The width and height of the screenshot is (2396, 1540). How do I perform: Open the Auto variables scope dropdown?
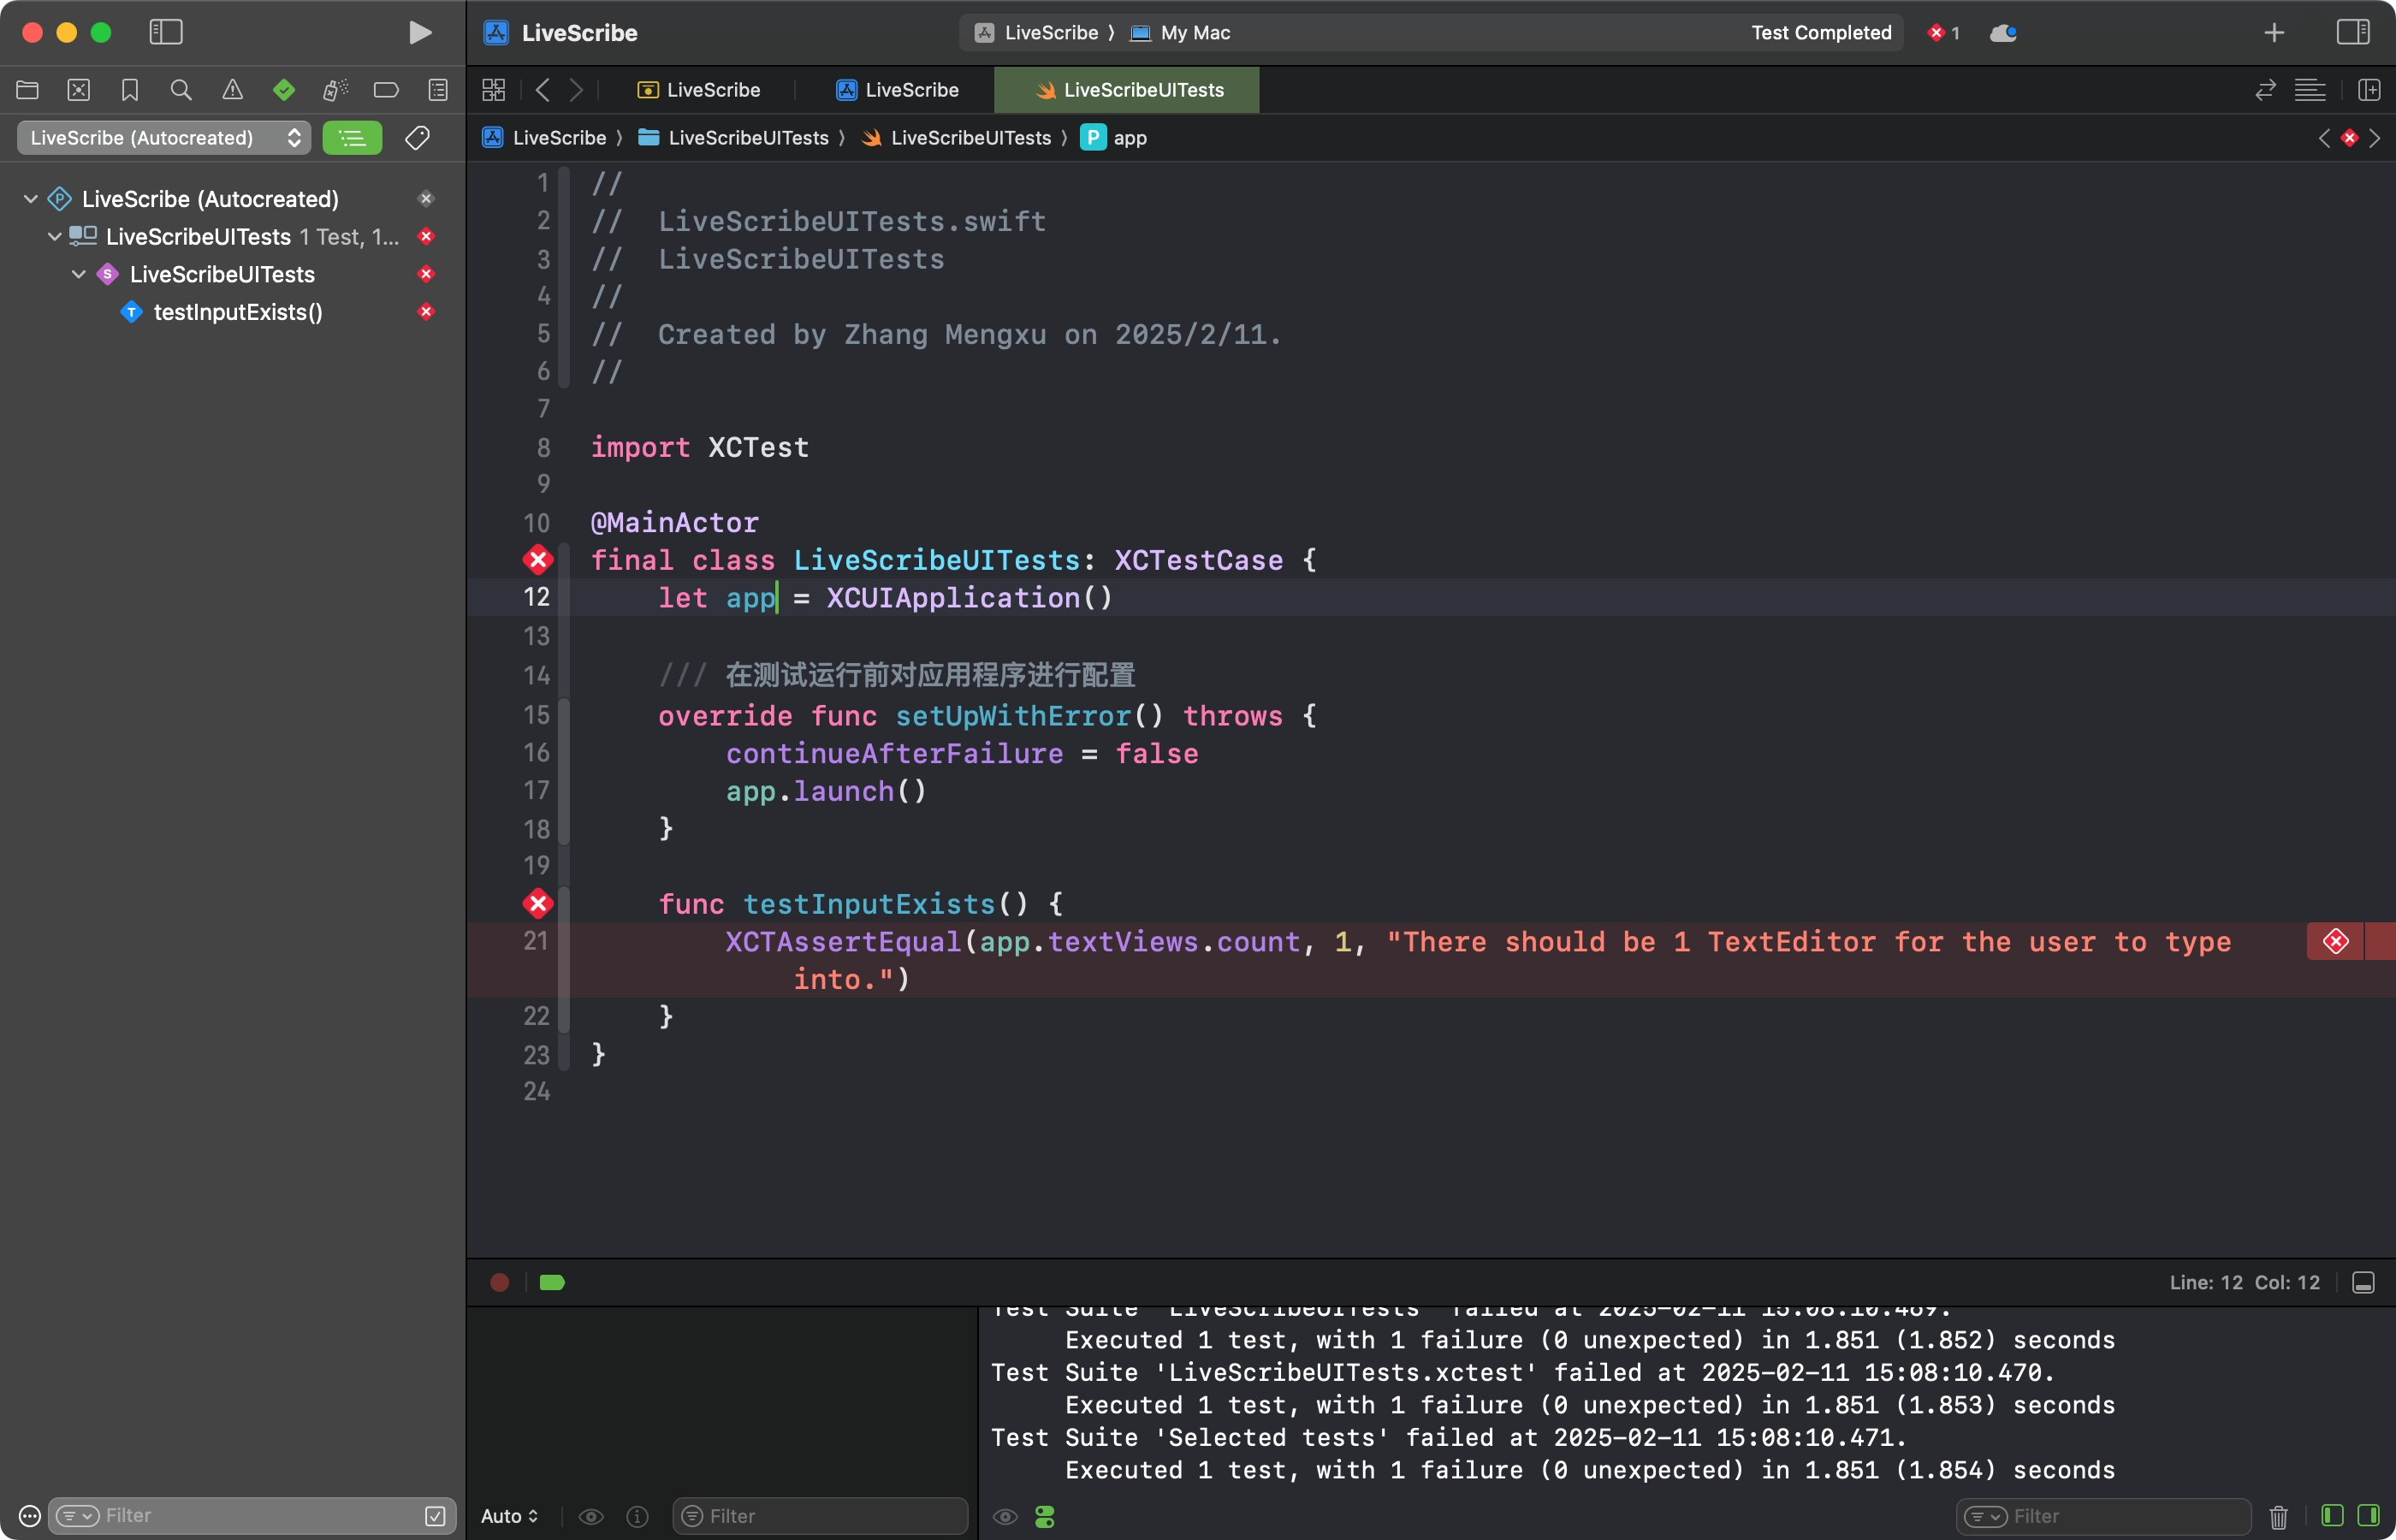point(509,1516)
